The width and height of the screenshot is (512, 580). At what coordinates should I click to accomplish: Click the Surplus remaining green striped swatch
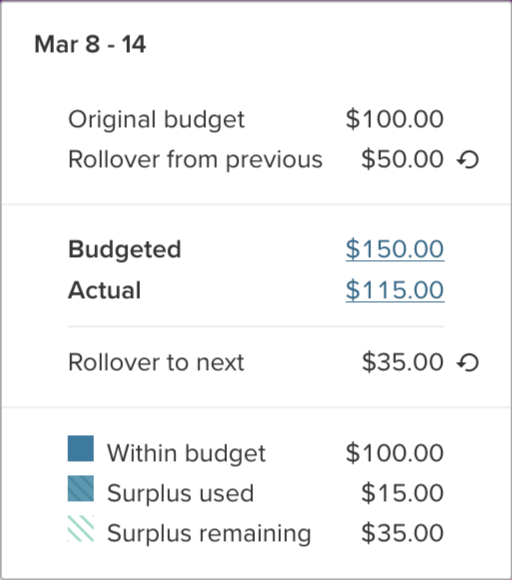(x=81, y=529)
